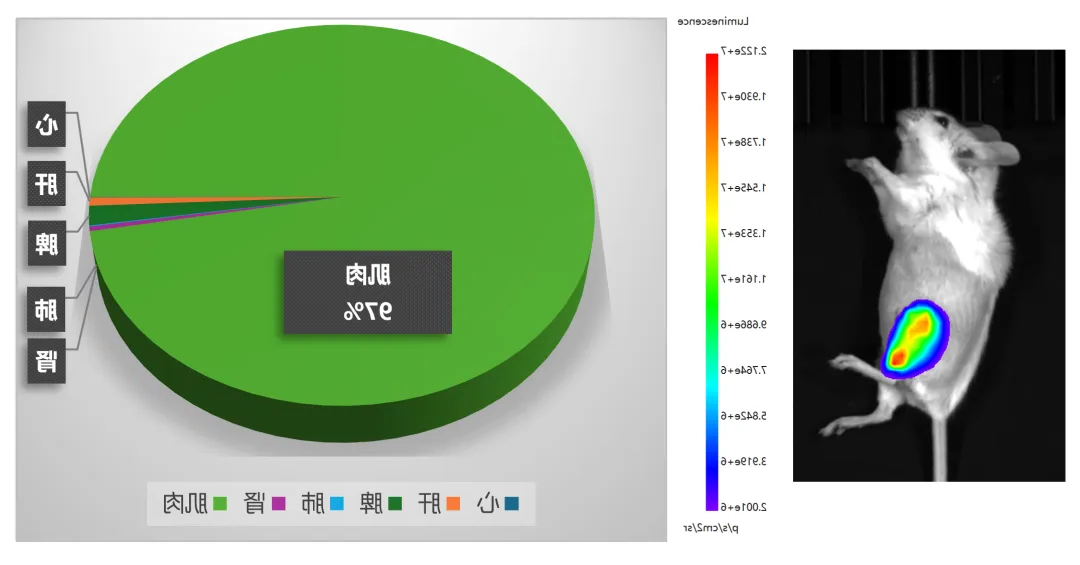Click the luminescent hotspot on the mouse

tap(912, 340)
